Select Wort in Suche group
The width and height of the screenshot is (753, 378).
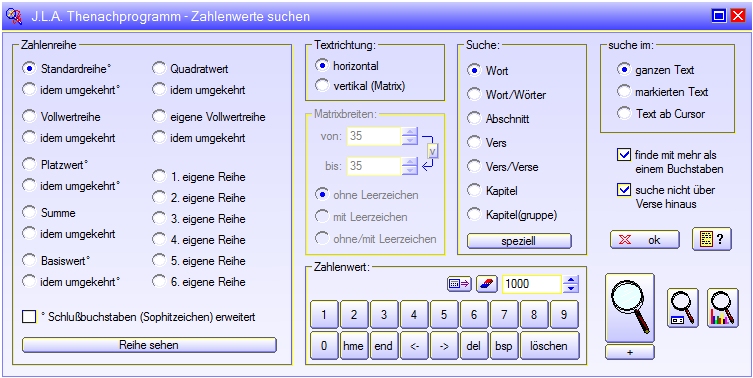[x=474, y=71]
